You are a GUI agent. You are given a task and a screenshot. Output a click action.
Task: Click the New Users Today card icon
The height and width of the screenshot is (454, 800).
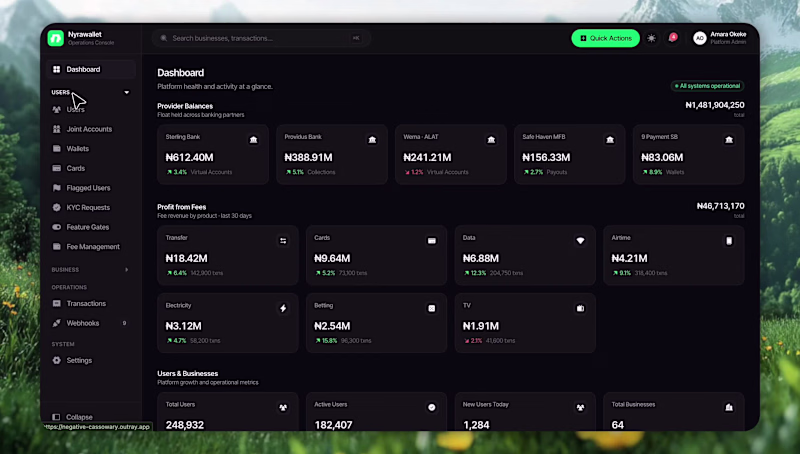(581, 407)
